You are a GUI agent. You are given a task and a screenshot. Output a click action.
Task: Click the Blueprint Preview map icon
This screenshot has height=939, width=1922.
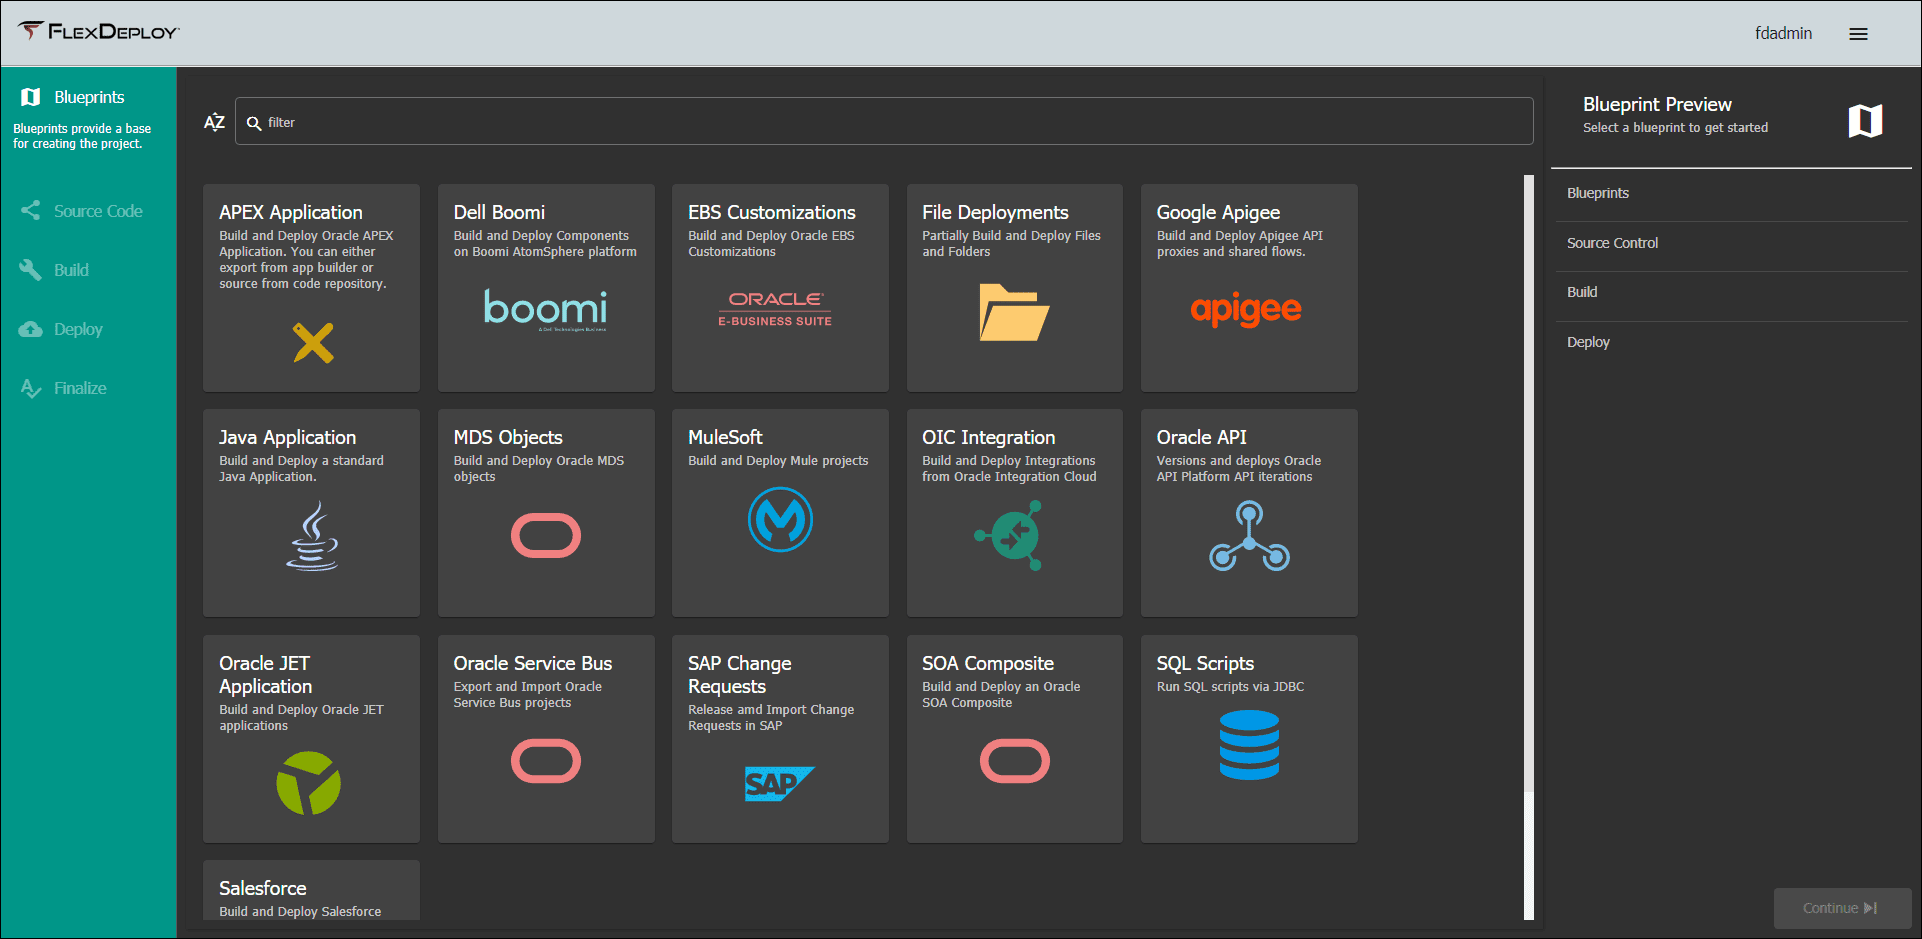[x=1865, y=121]
